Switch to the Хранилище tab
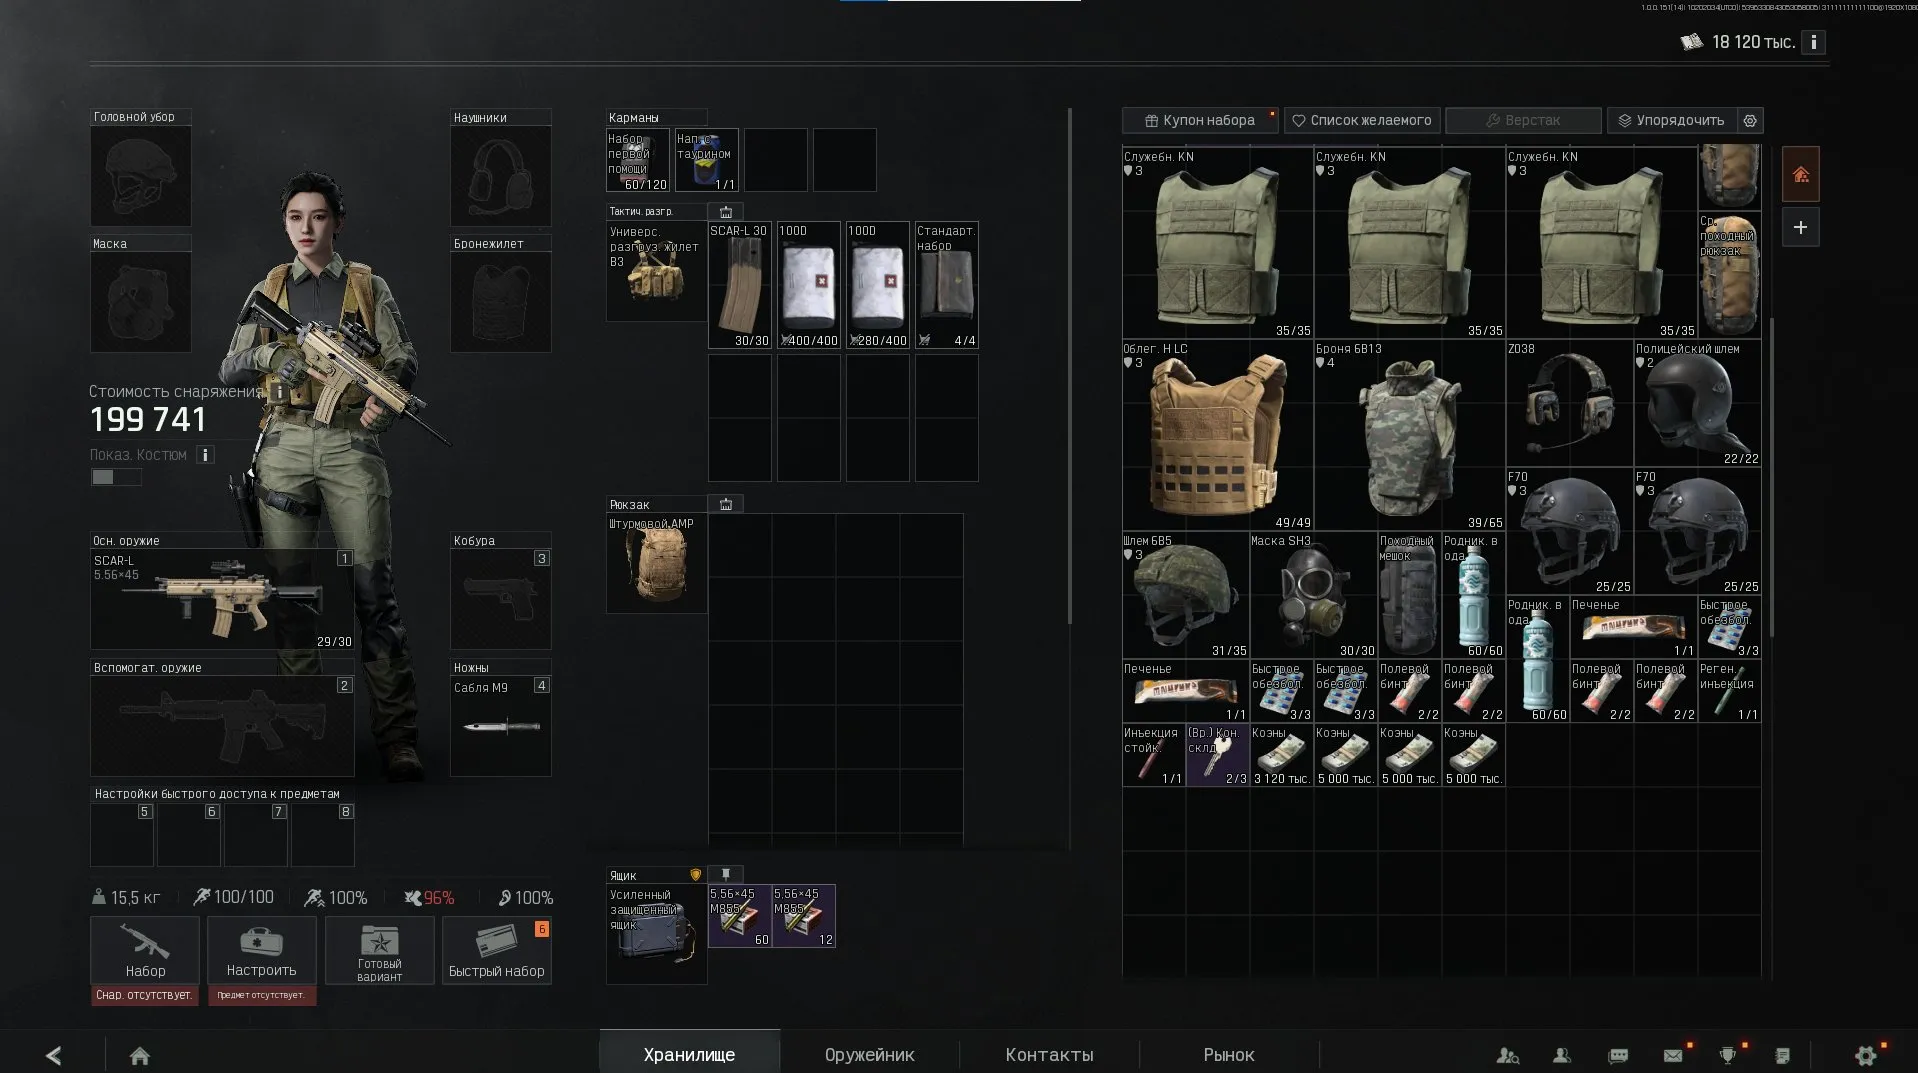This screenshot has width=1918, height=1073. (689, 1054)
